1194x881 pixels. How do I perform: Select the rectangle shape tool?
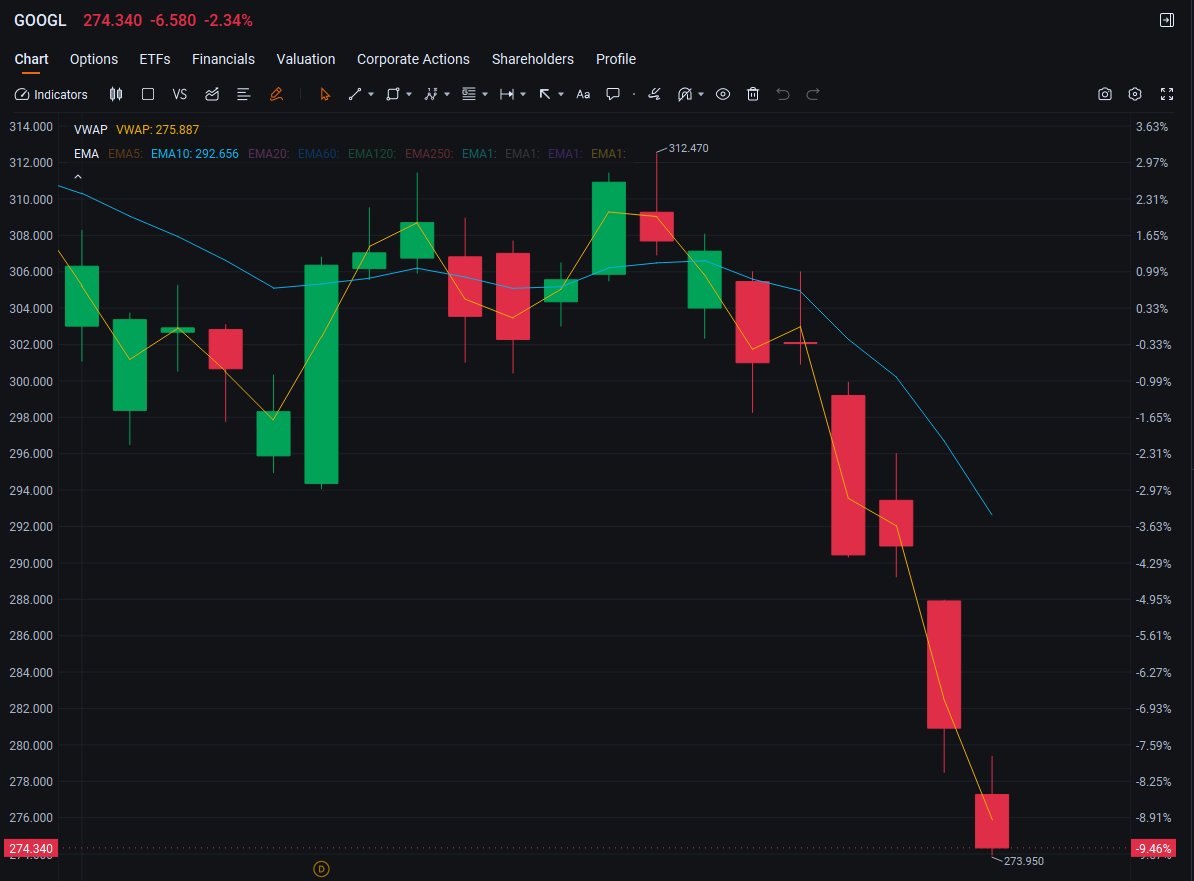(x=392, y=94)
